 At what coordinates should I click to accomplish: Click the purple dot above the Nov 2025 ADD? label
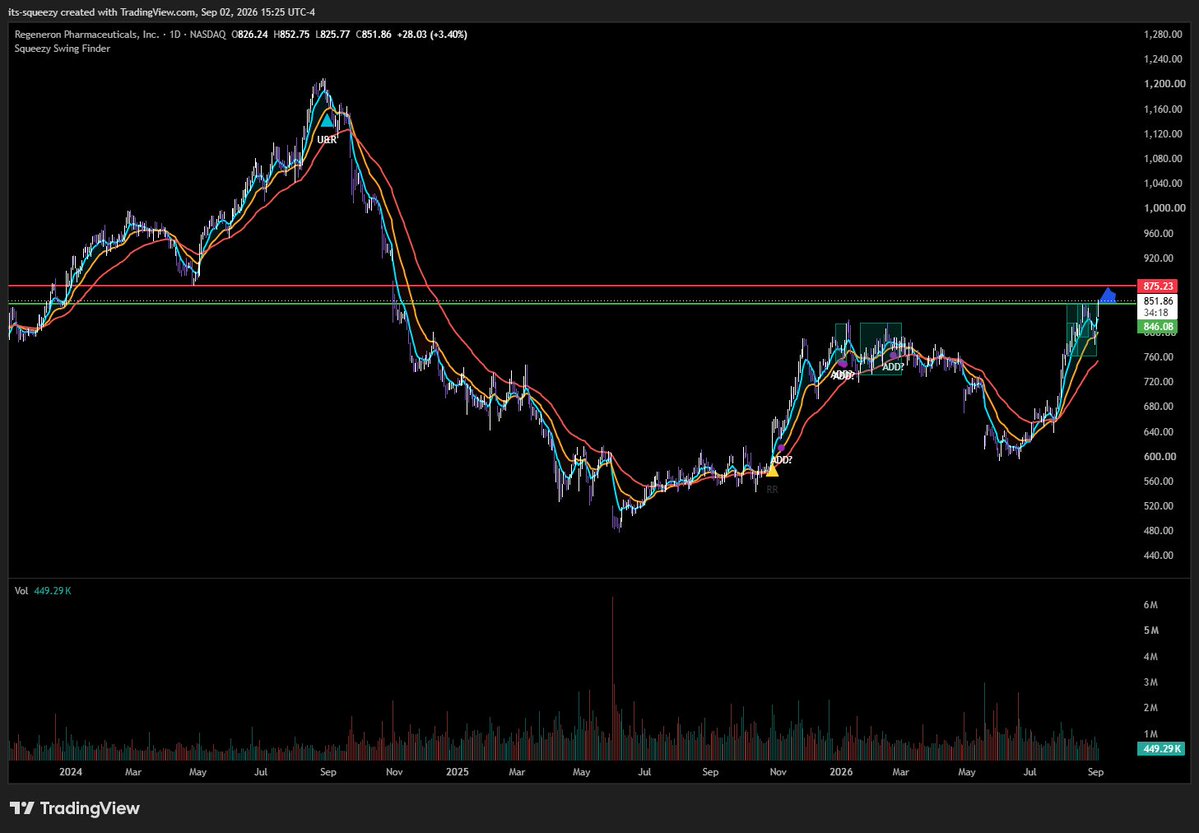(x=781, y=448)
